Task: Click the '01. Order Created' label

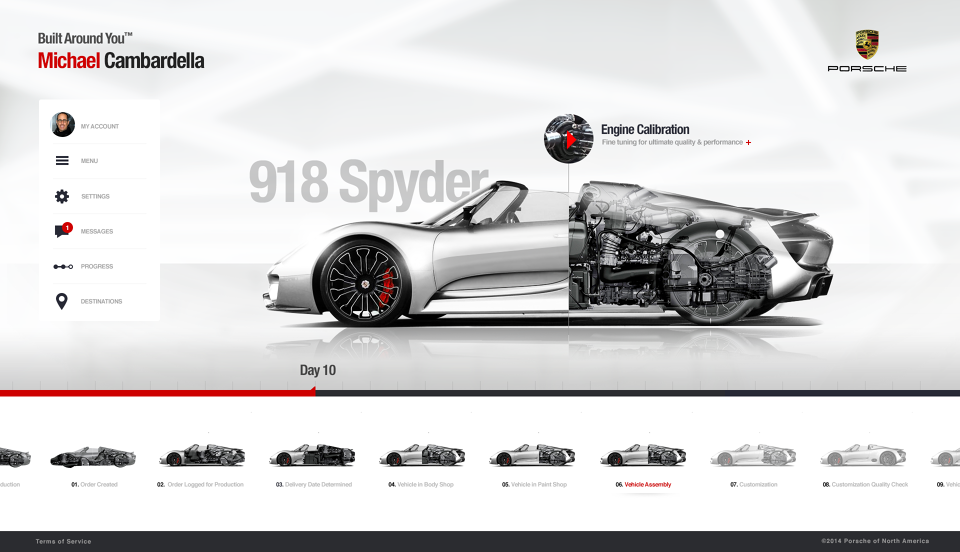Action: 94,485
